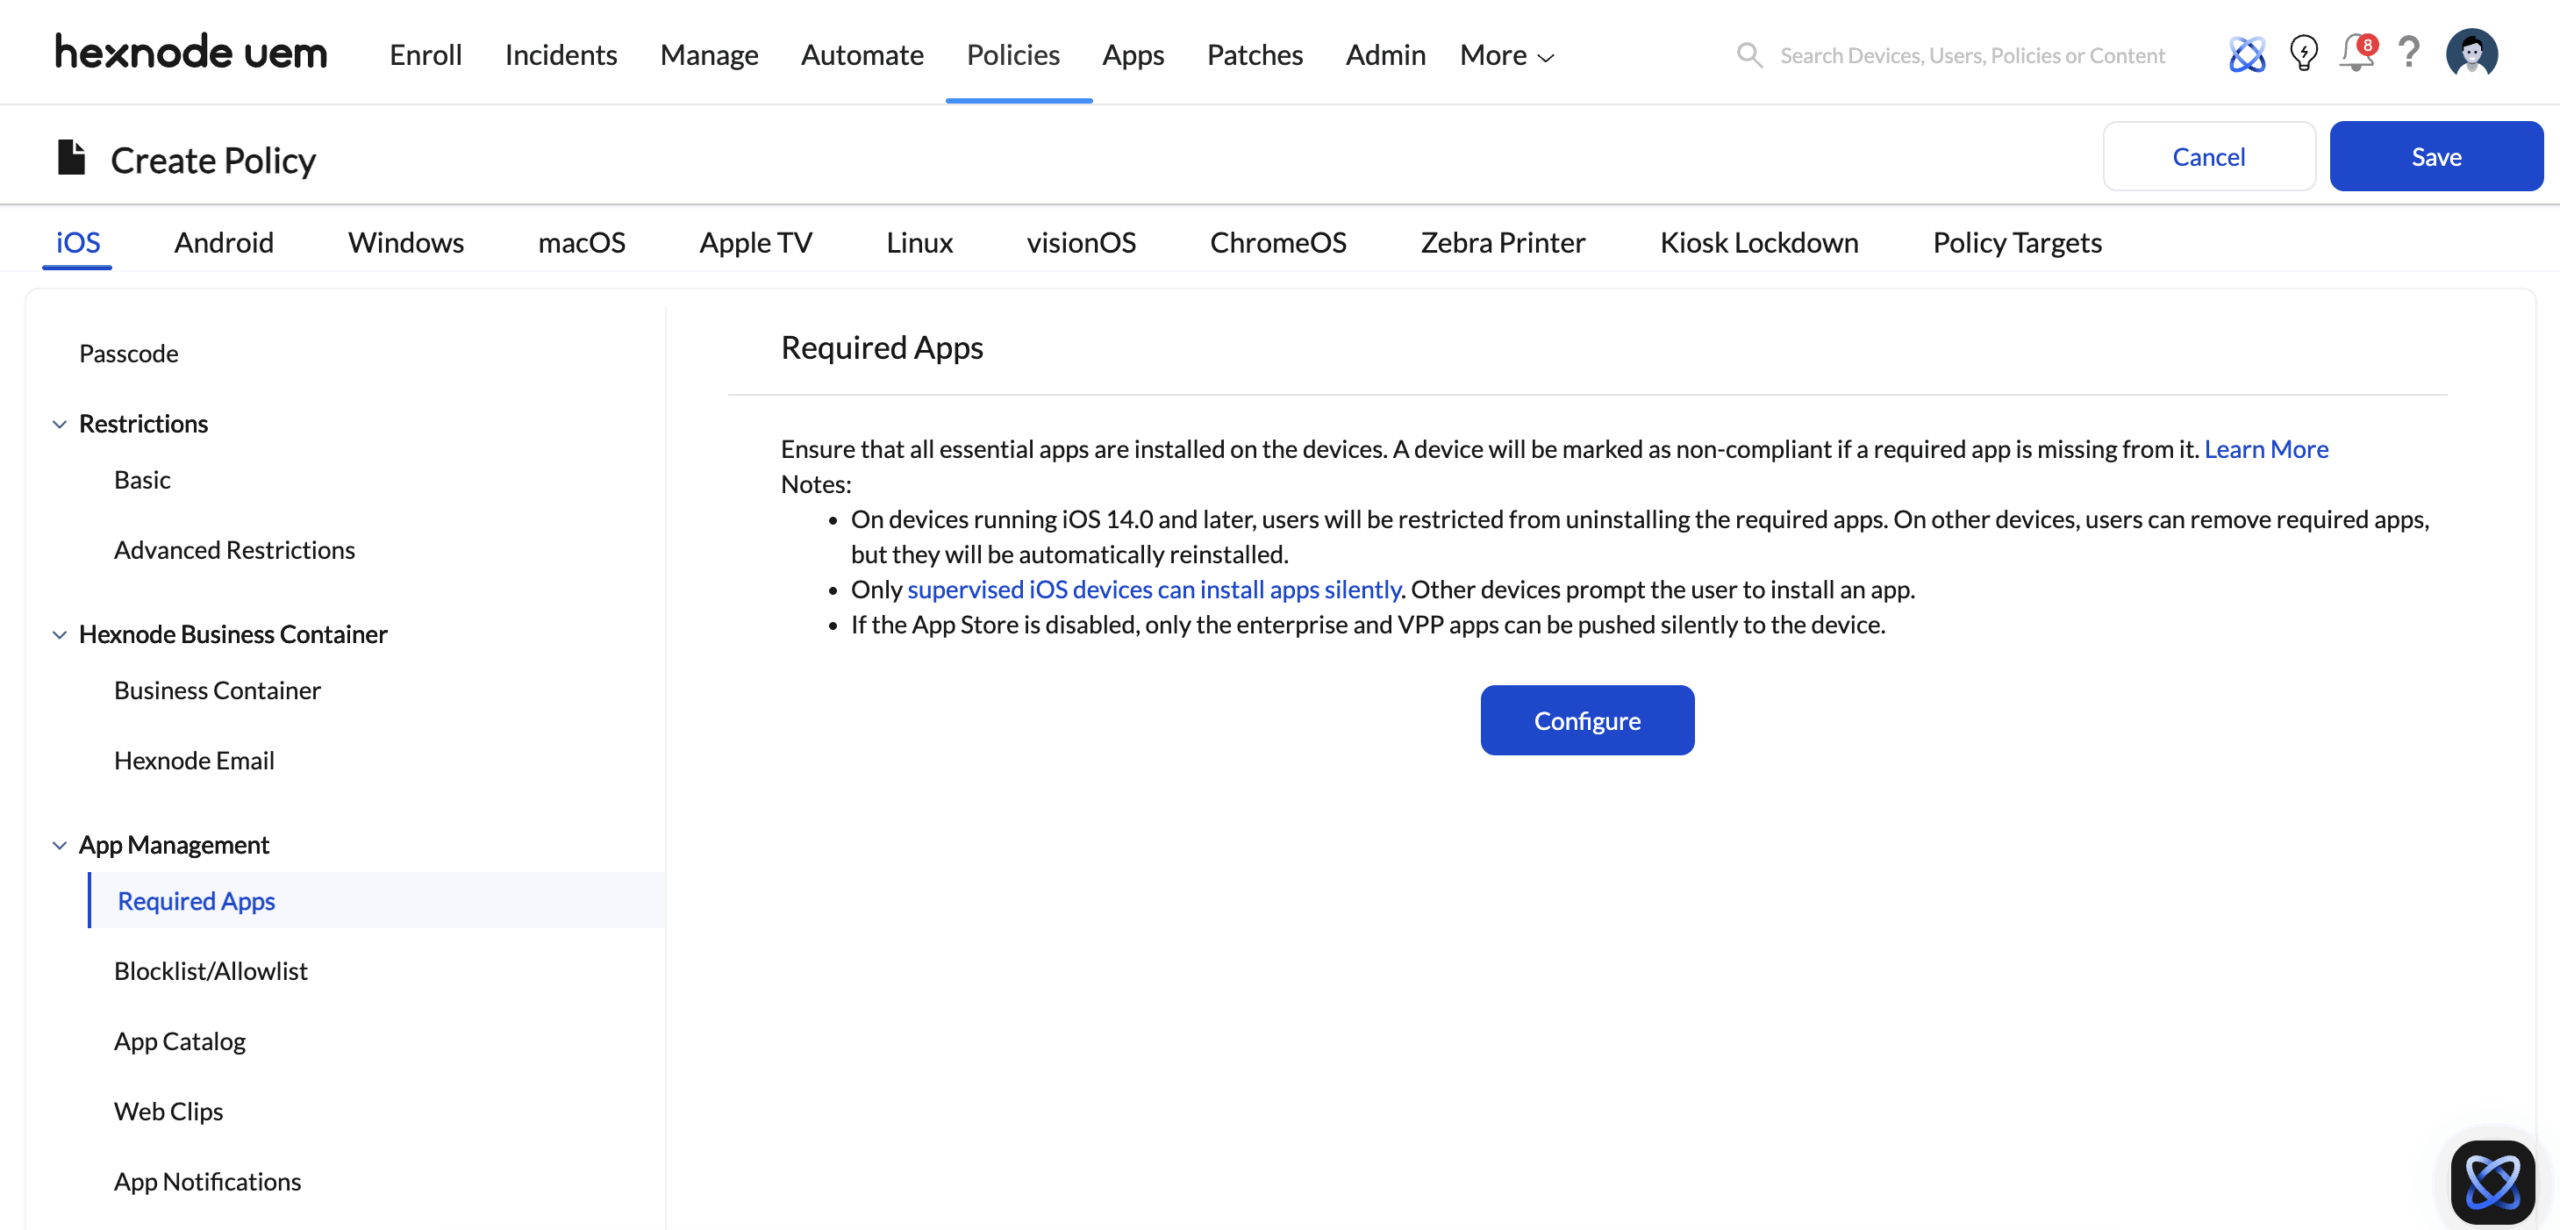Select the Policies menu
This screenshot has height=1230, width=2560.
[x=1013, y=55]
